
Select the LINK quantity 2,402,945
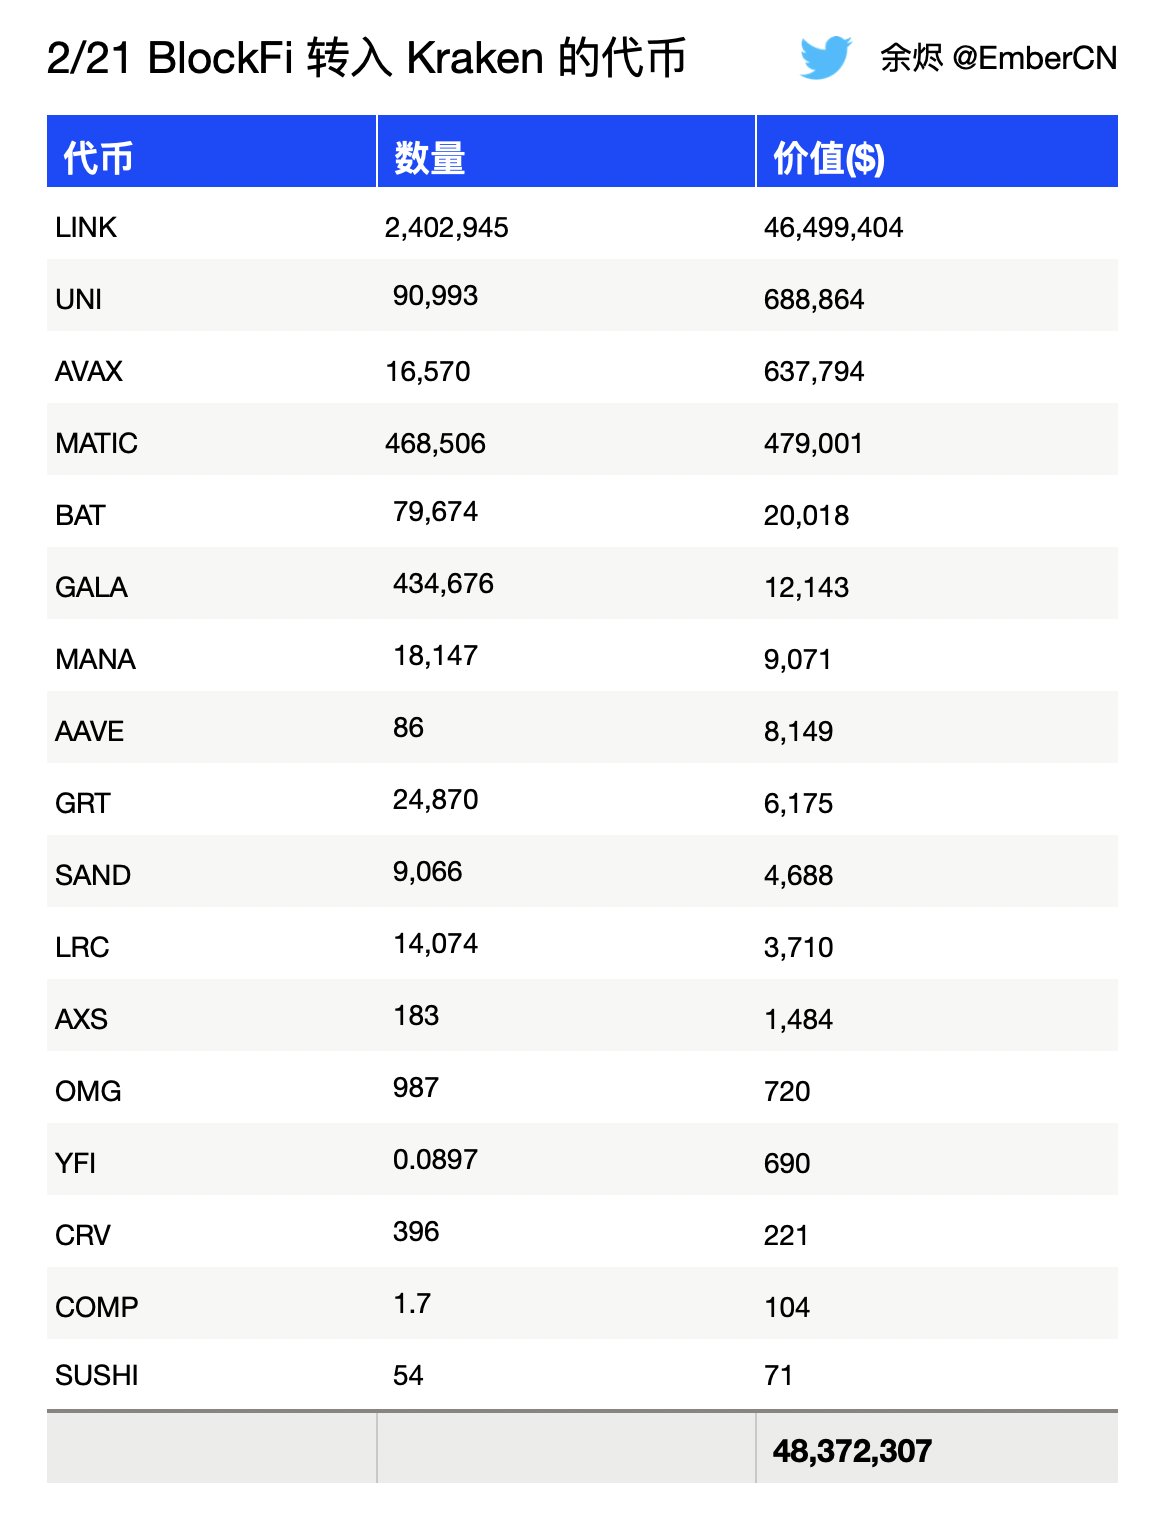point(447,228)
